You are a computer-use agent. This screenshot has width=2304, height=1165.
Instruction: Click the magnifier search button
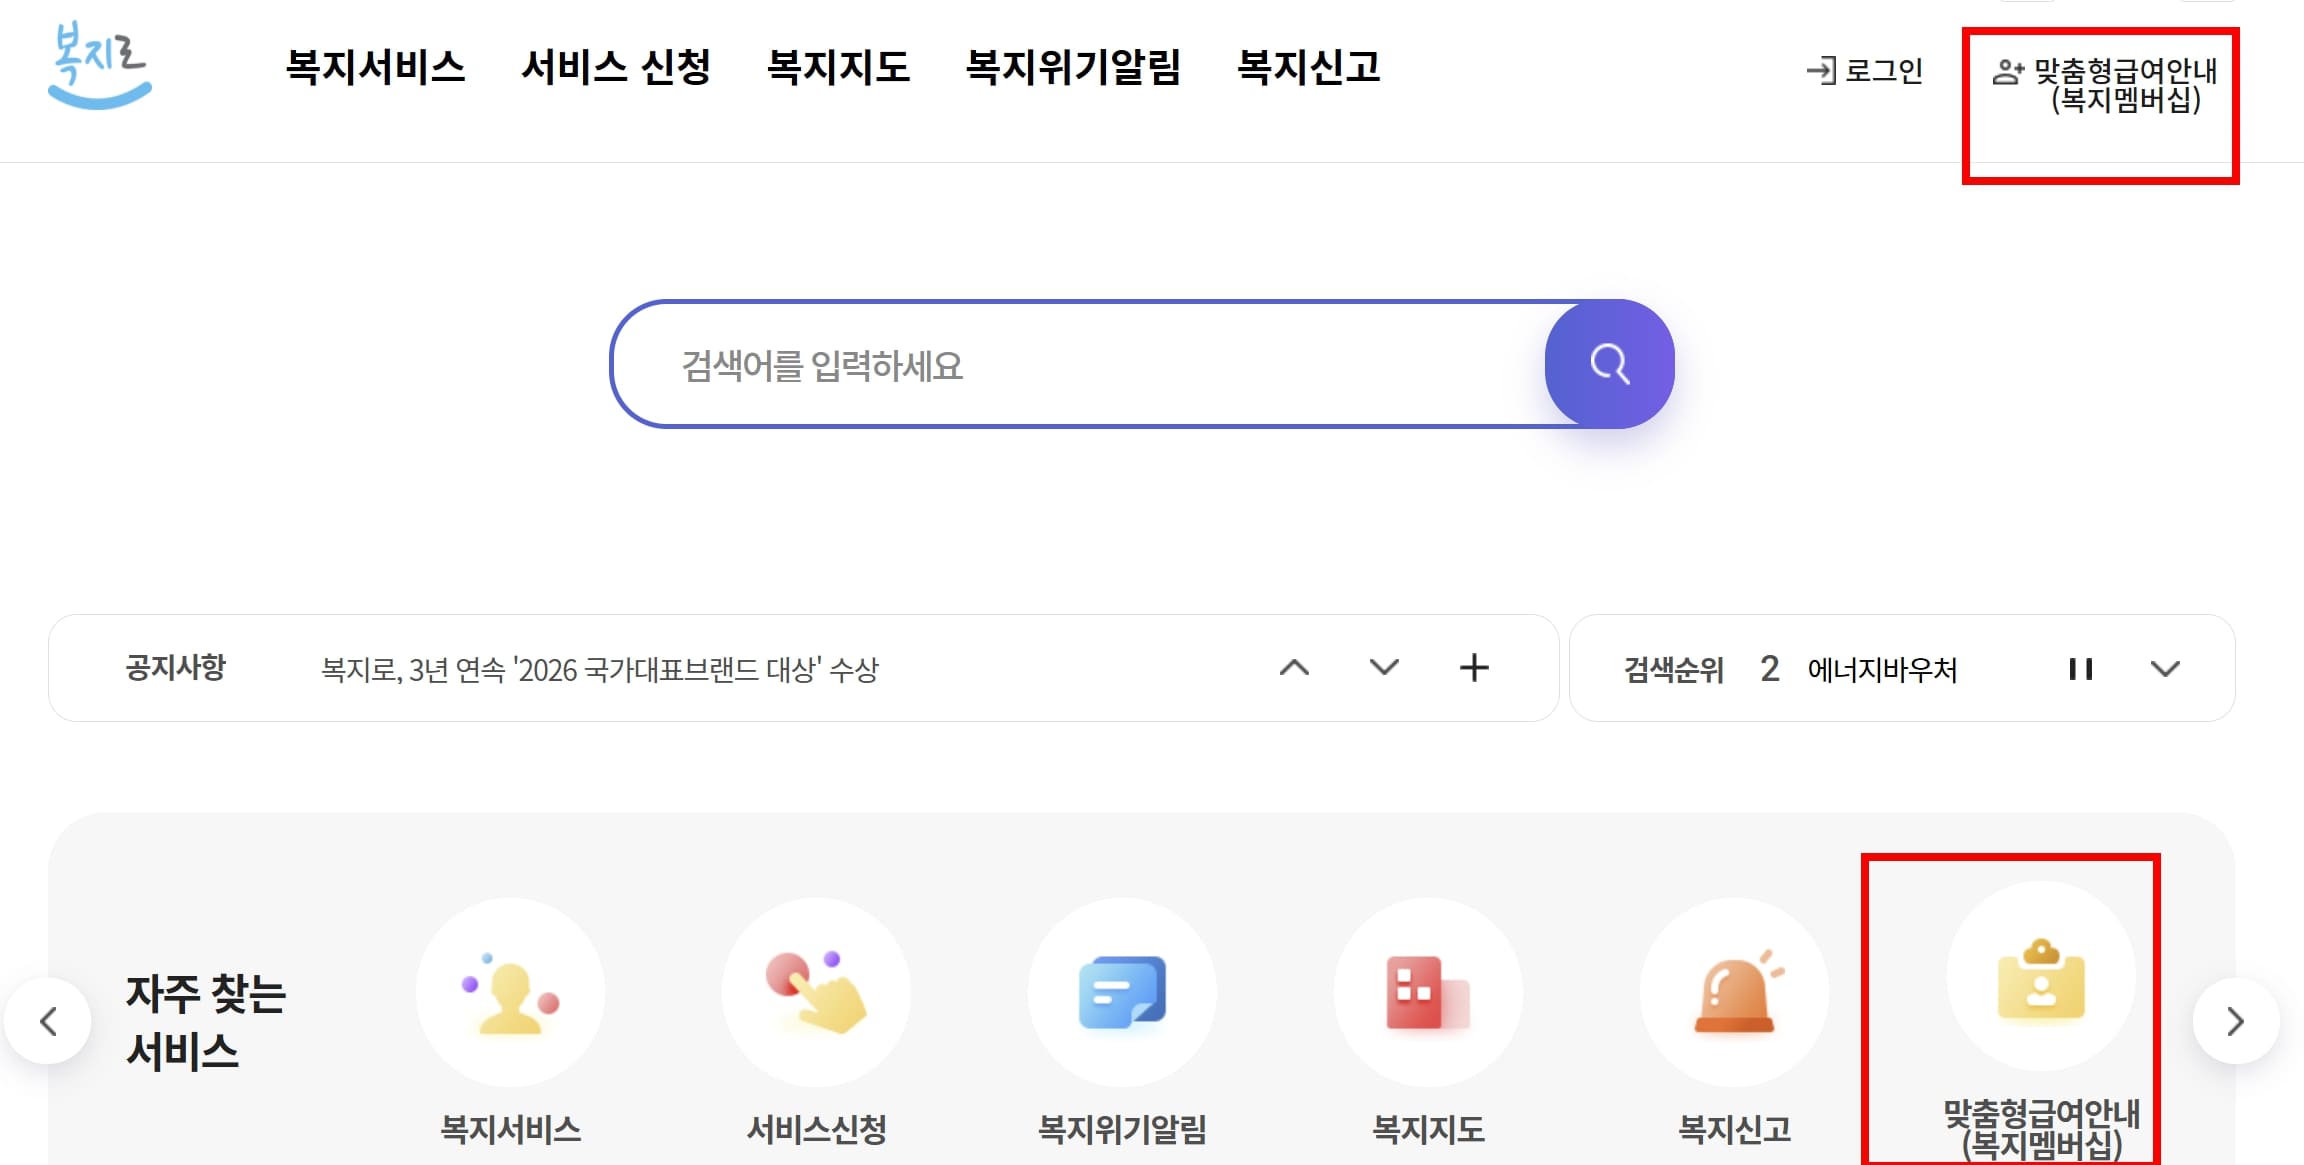click(x=1609, y=364)
